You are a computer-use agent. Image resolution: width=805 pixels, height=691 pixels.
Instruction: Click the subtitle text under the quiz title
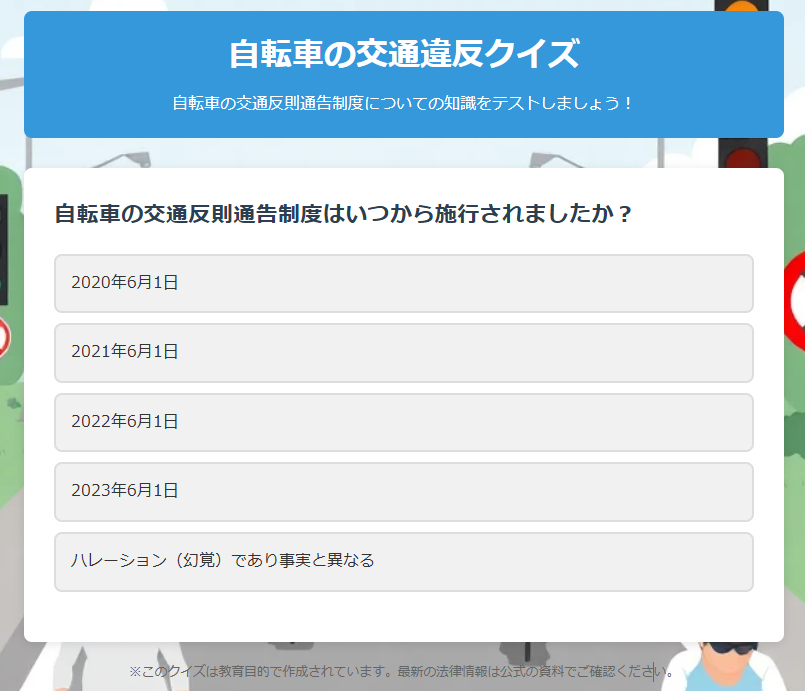click(x=403, y=103)
